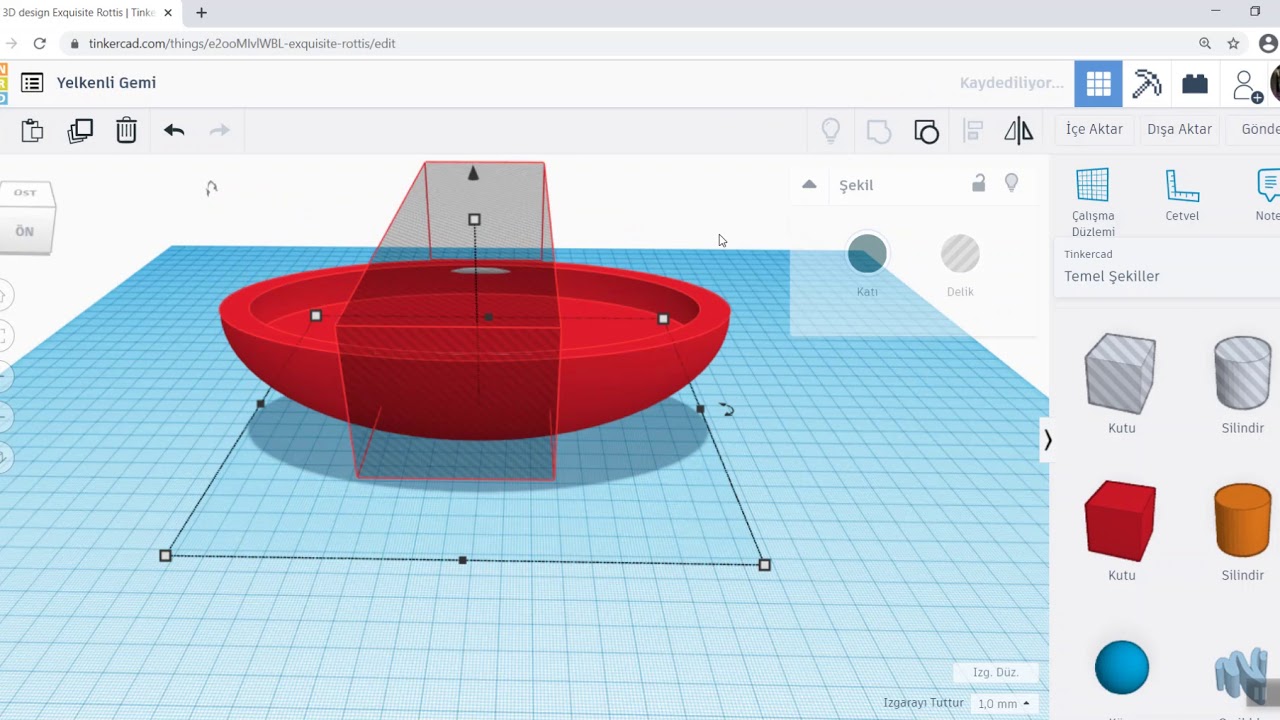The width and height of the screenshot is (1280, 720).
Task: Open the Notes speech bubble tool
Action: coord(1267,196)
